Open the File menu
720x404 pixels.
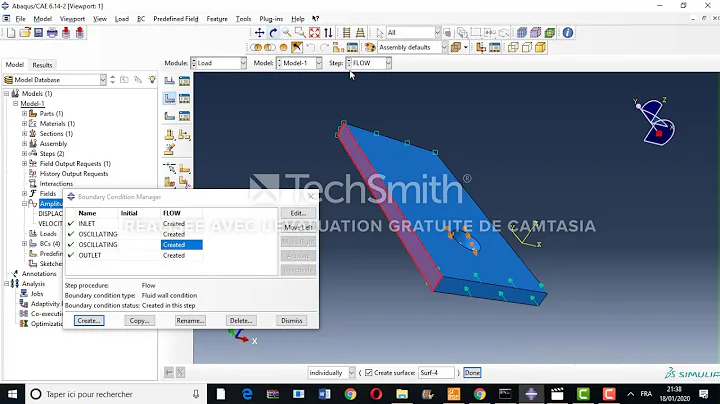20,19
